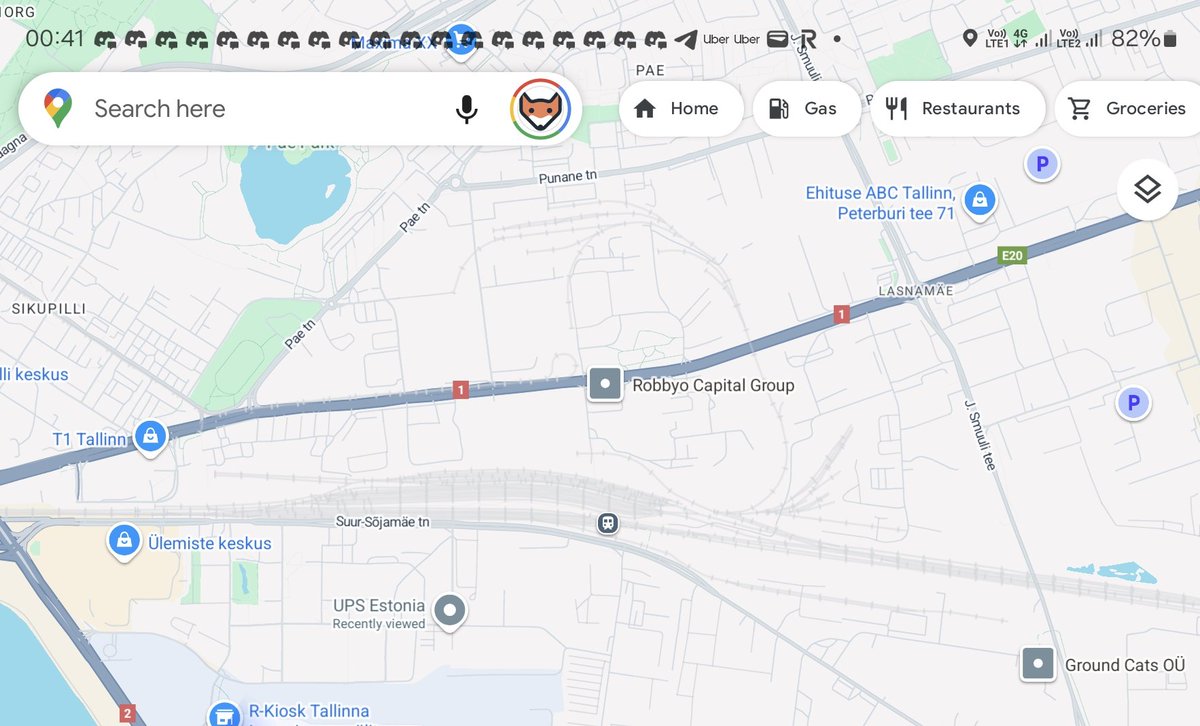This screenshot has width=1200, height=726.
Task: Open the fox profile avatar menu
Action: (x=541, y=109)
